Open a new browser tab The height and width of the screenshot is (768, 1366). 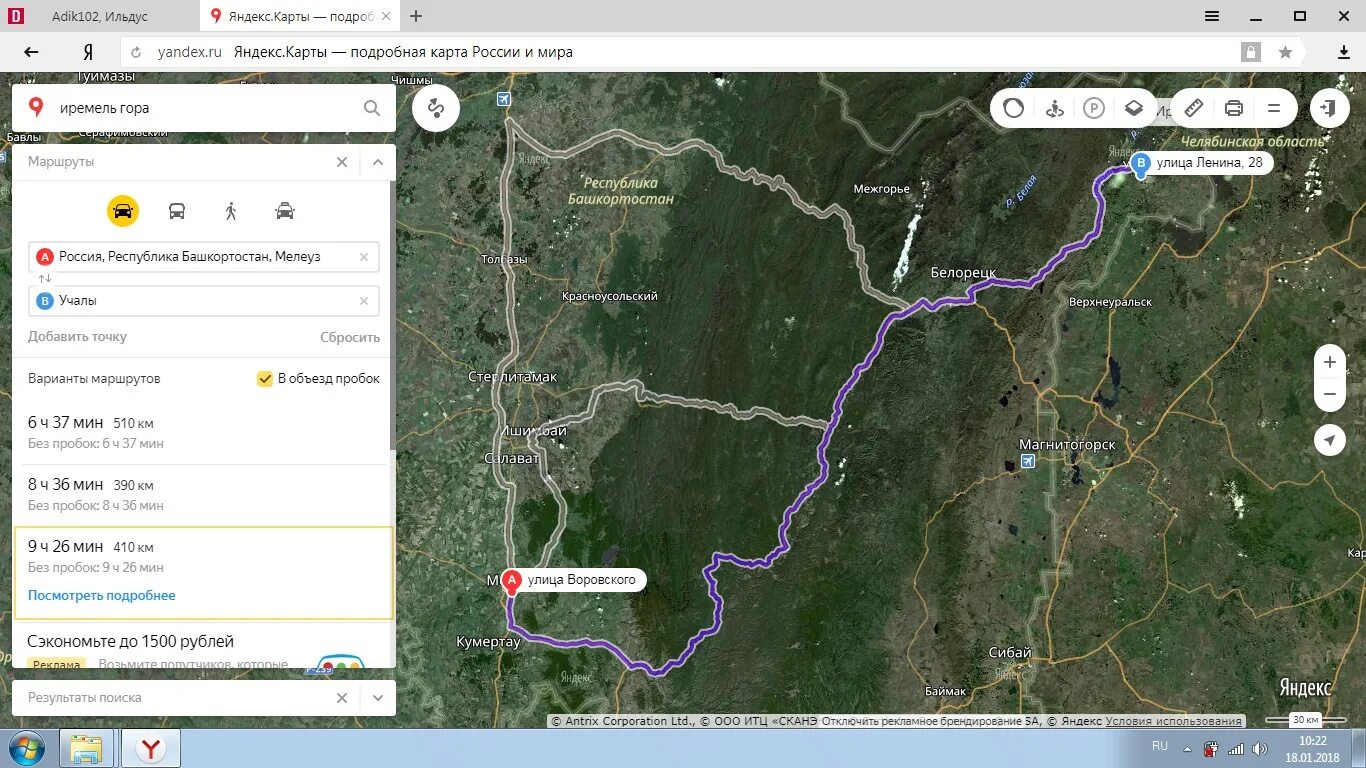[x=416, y=16]
